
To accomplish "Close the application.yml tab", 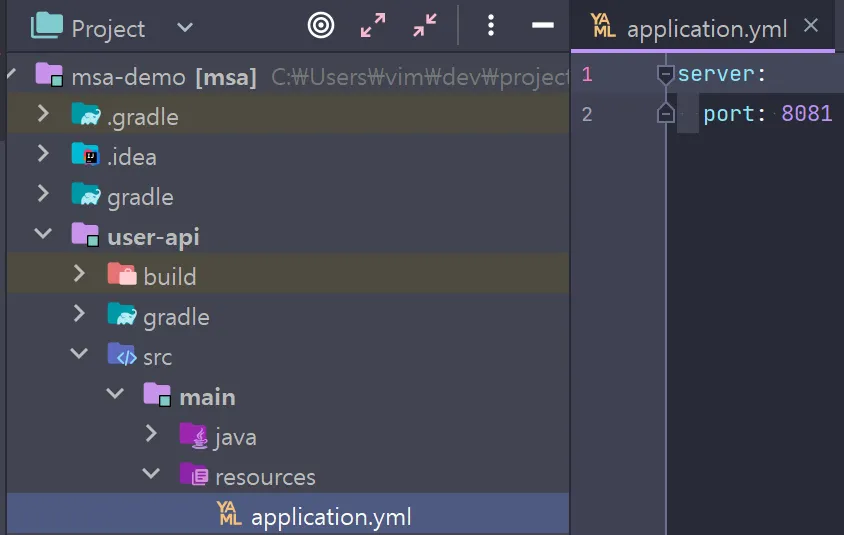I will [x=811, y=26].
